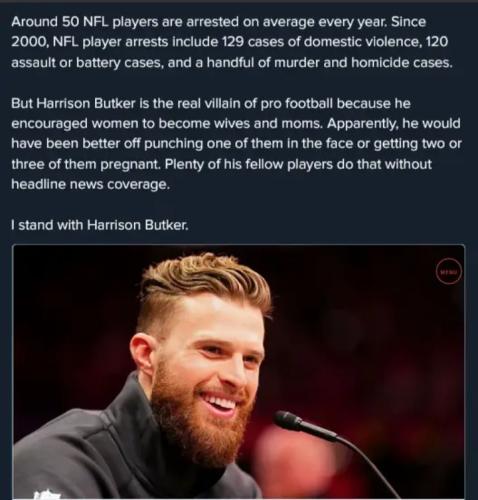Click the NFL shield logo on the jacket

point(47,494)
